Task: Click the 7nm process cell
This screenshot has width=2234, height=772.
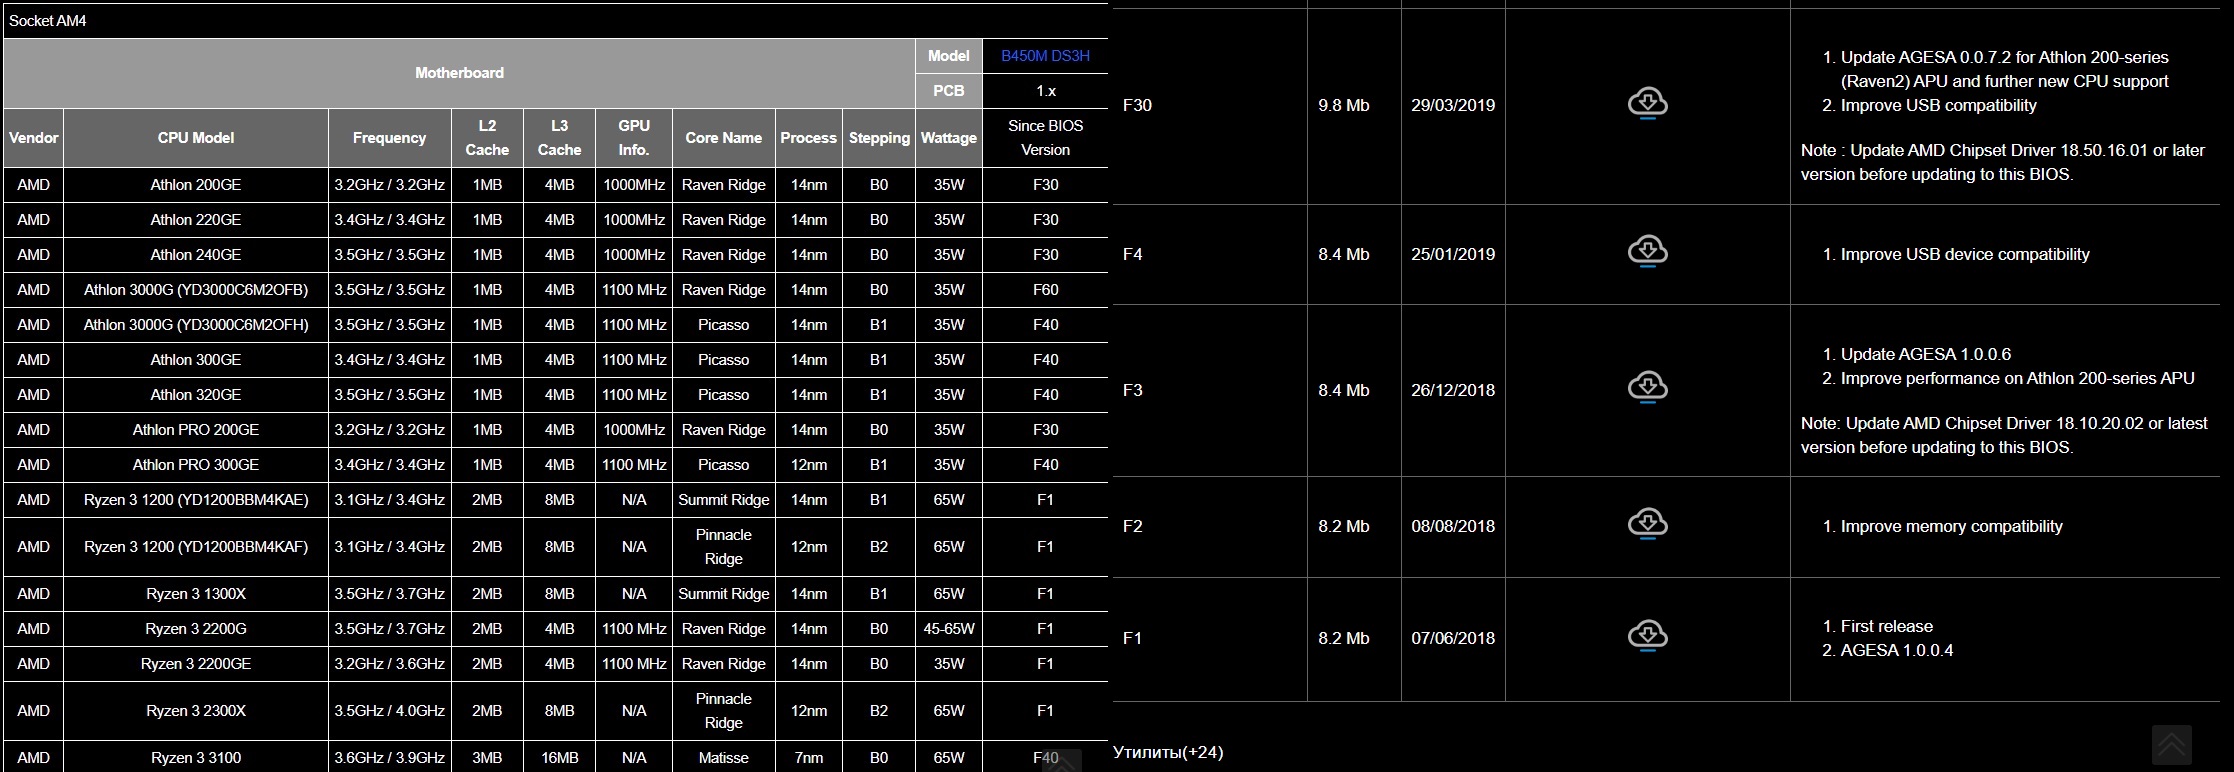Action: point(808,757)
